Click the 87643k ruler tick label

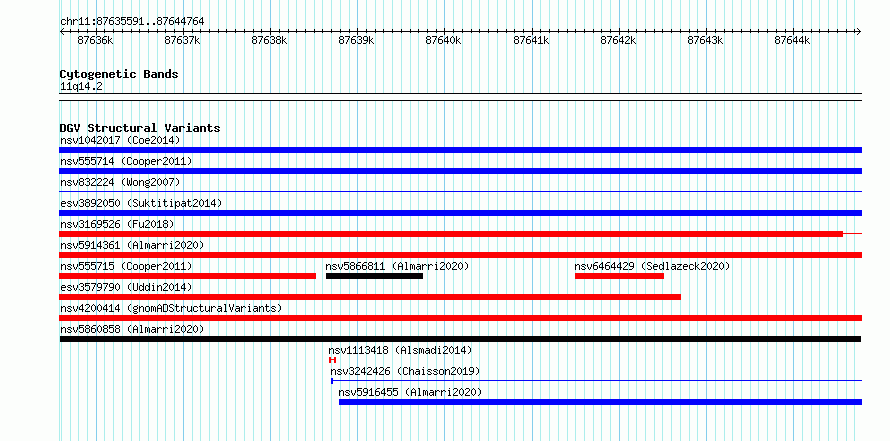(x=705, y=40)
